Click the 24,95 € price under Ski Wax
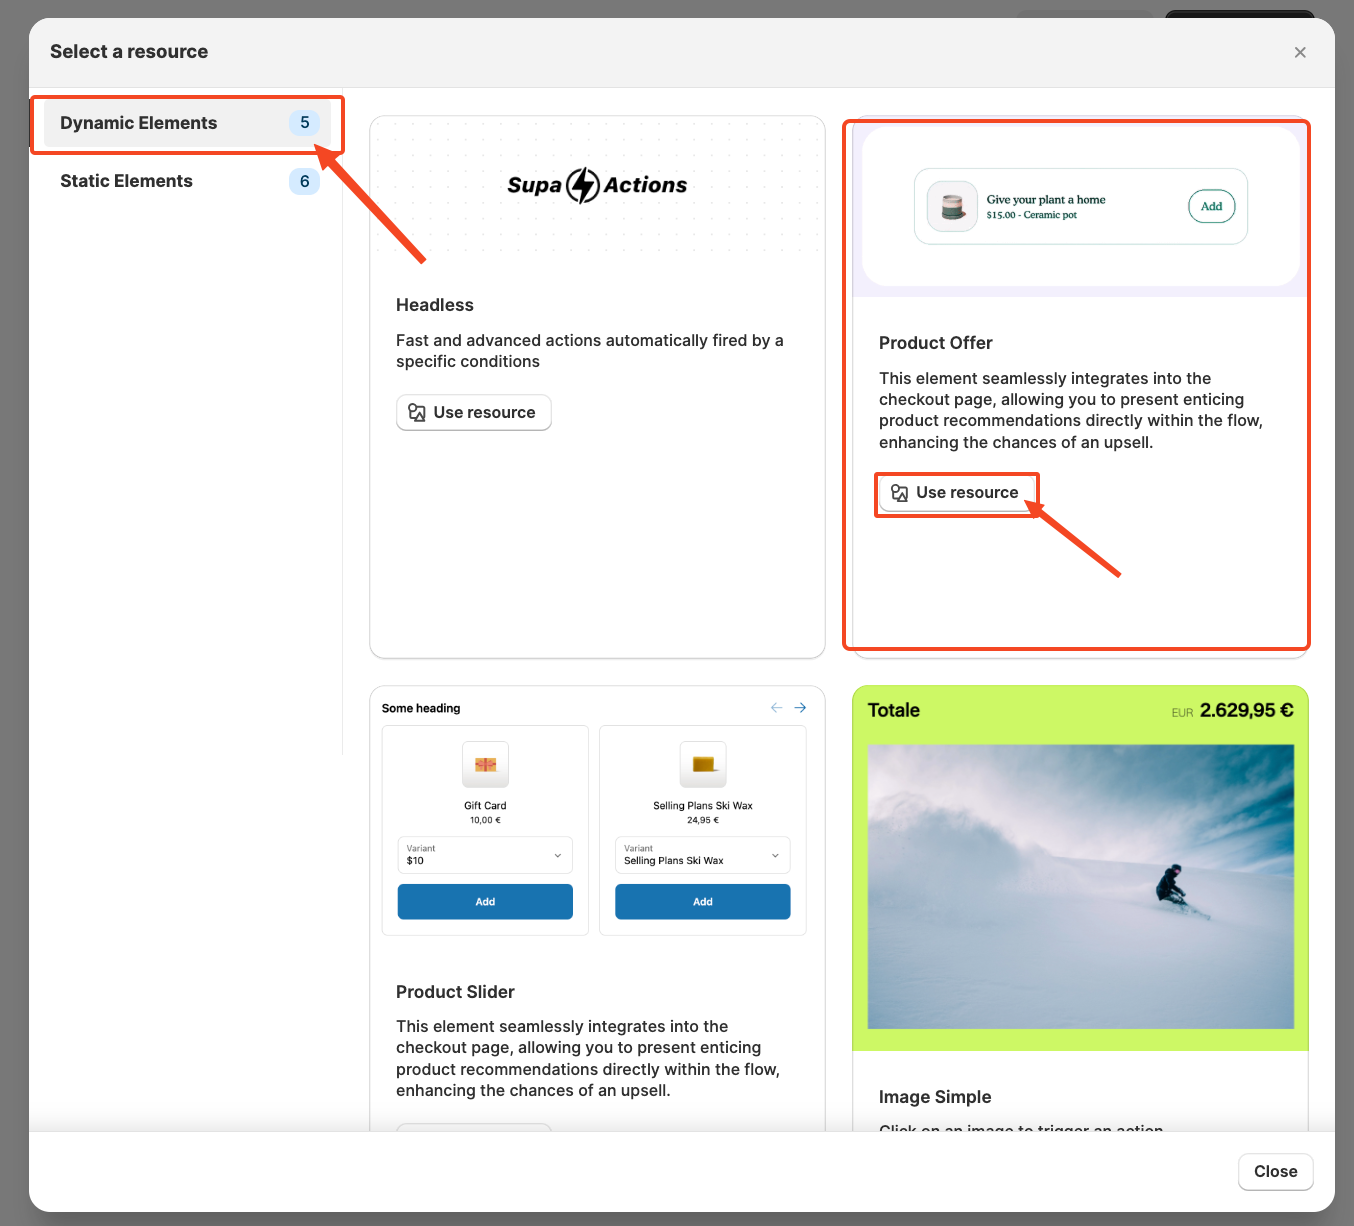Screen dimensions: 1354x1226 (x=703, y=820)
